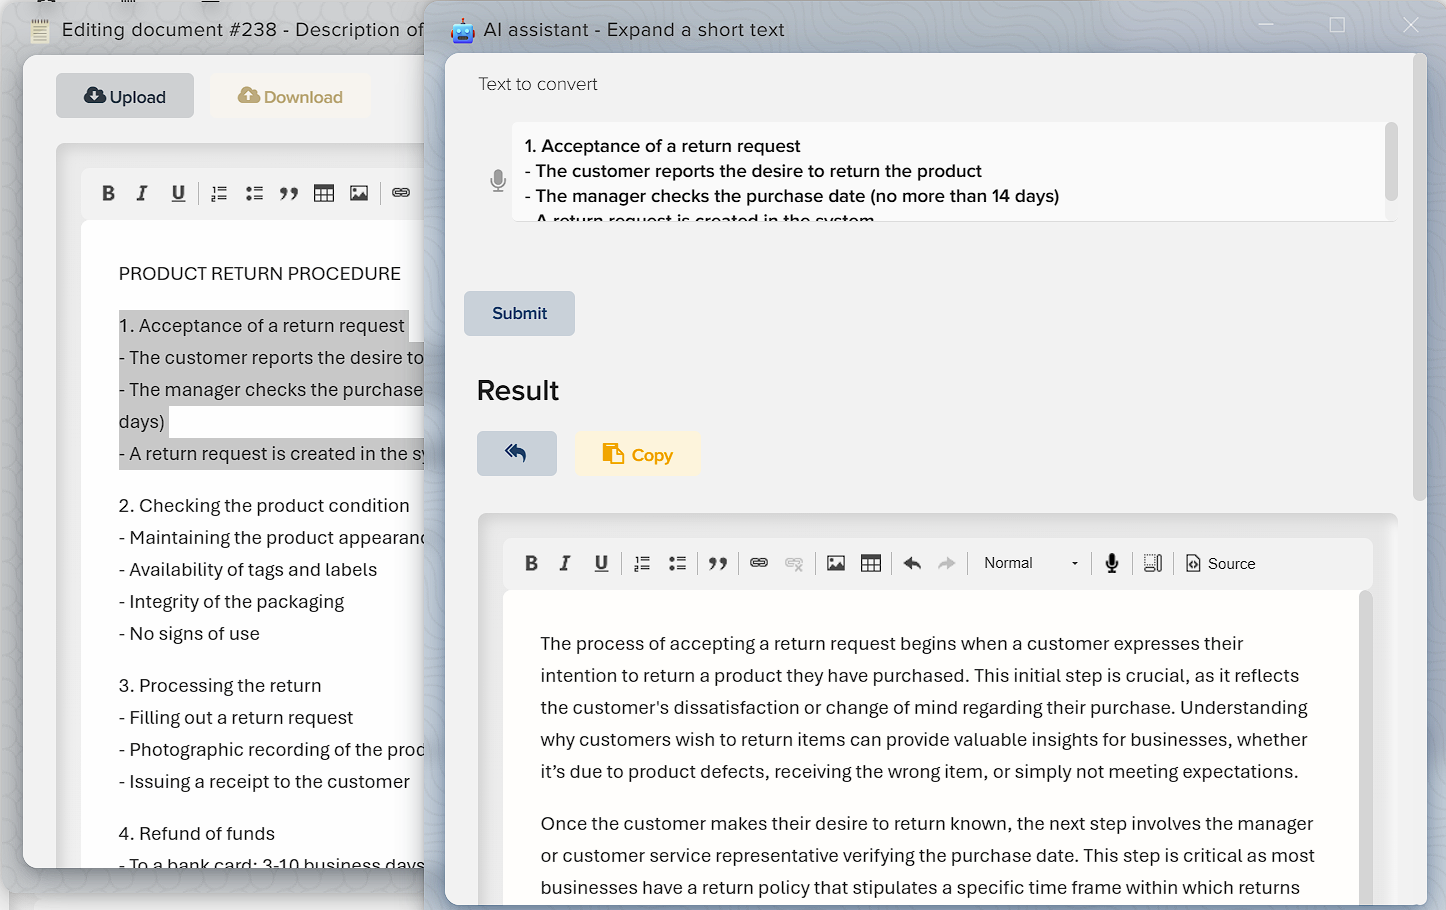The image size is (1446, 910).
Task: Click '4. Refund of funds' line
Action: (197, 834)
